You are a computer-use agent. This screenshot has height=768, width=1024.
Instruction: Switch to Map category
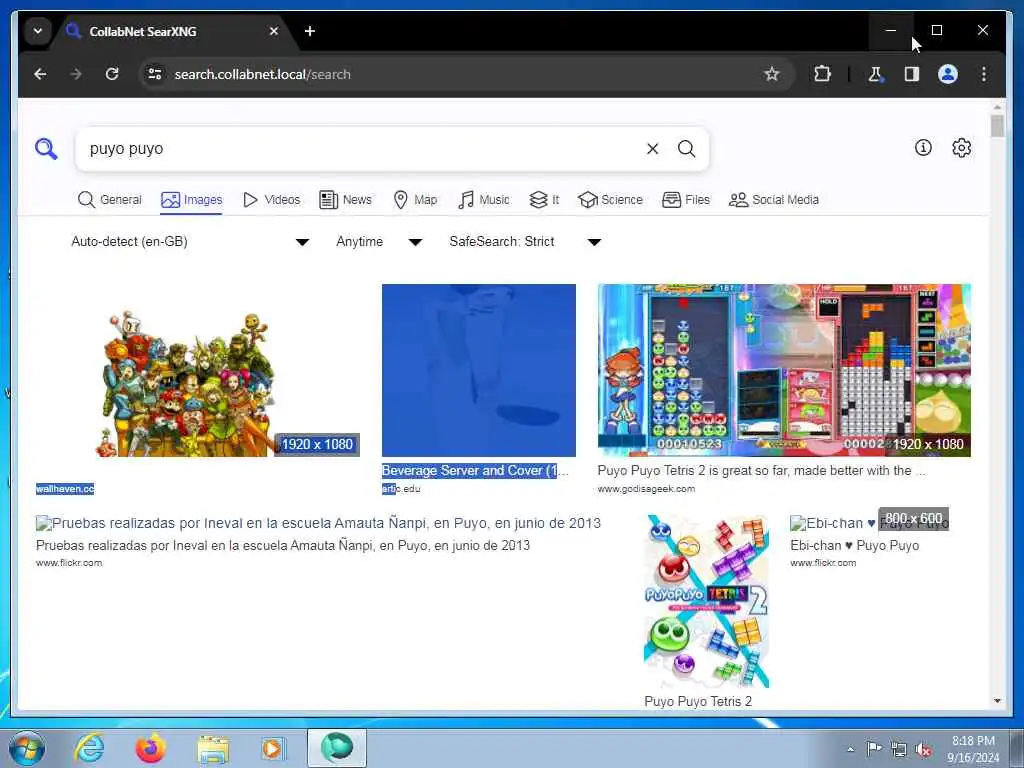point(415,200)
